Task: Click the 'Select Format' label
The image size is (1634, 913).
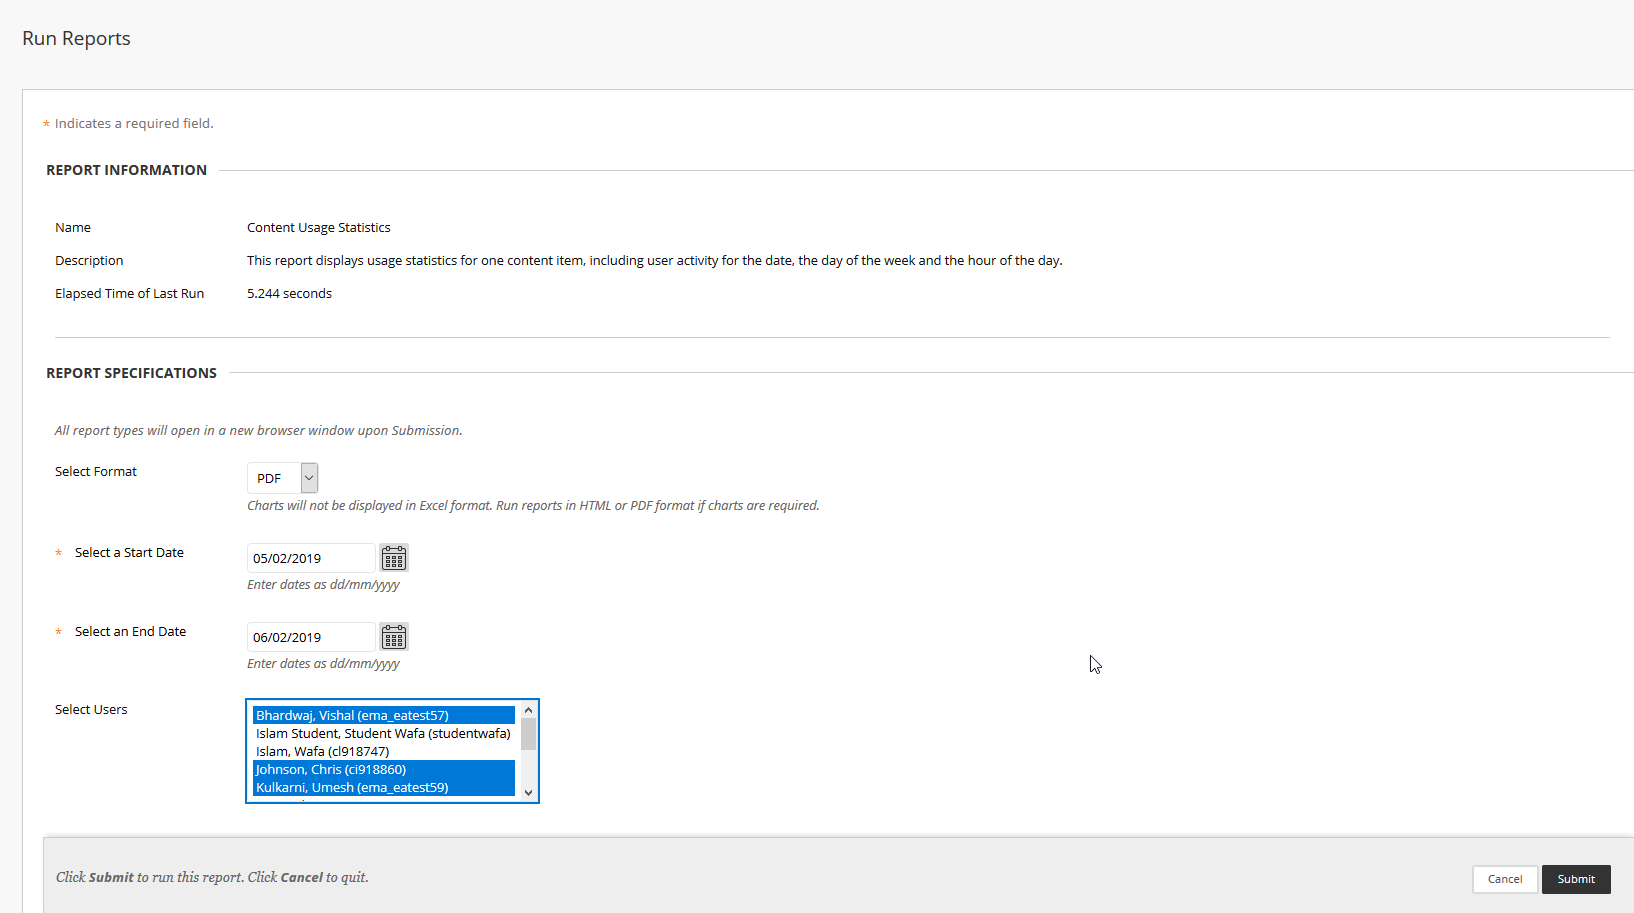Action: point(96,471)
